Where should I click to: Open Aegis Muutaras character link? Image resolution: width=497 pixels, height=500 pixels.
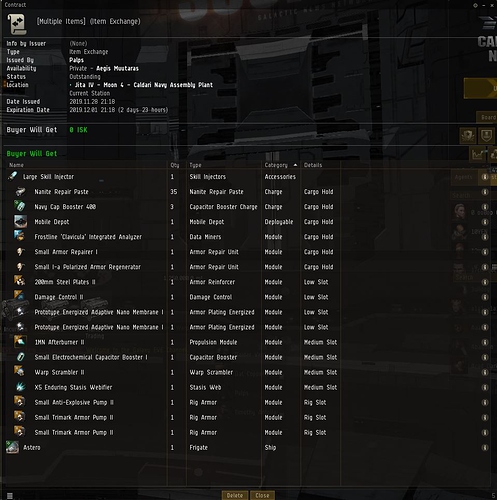117,68
